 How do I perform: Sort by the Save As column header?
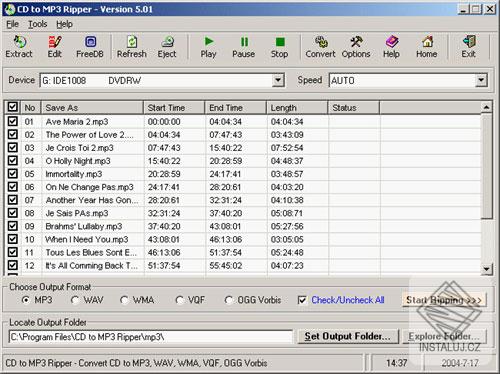pyautogui.click(x=92, y=108)
